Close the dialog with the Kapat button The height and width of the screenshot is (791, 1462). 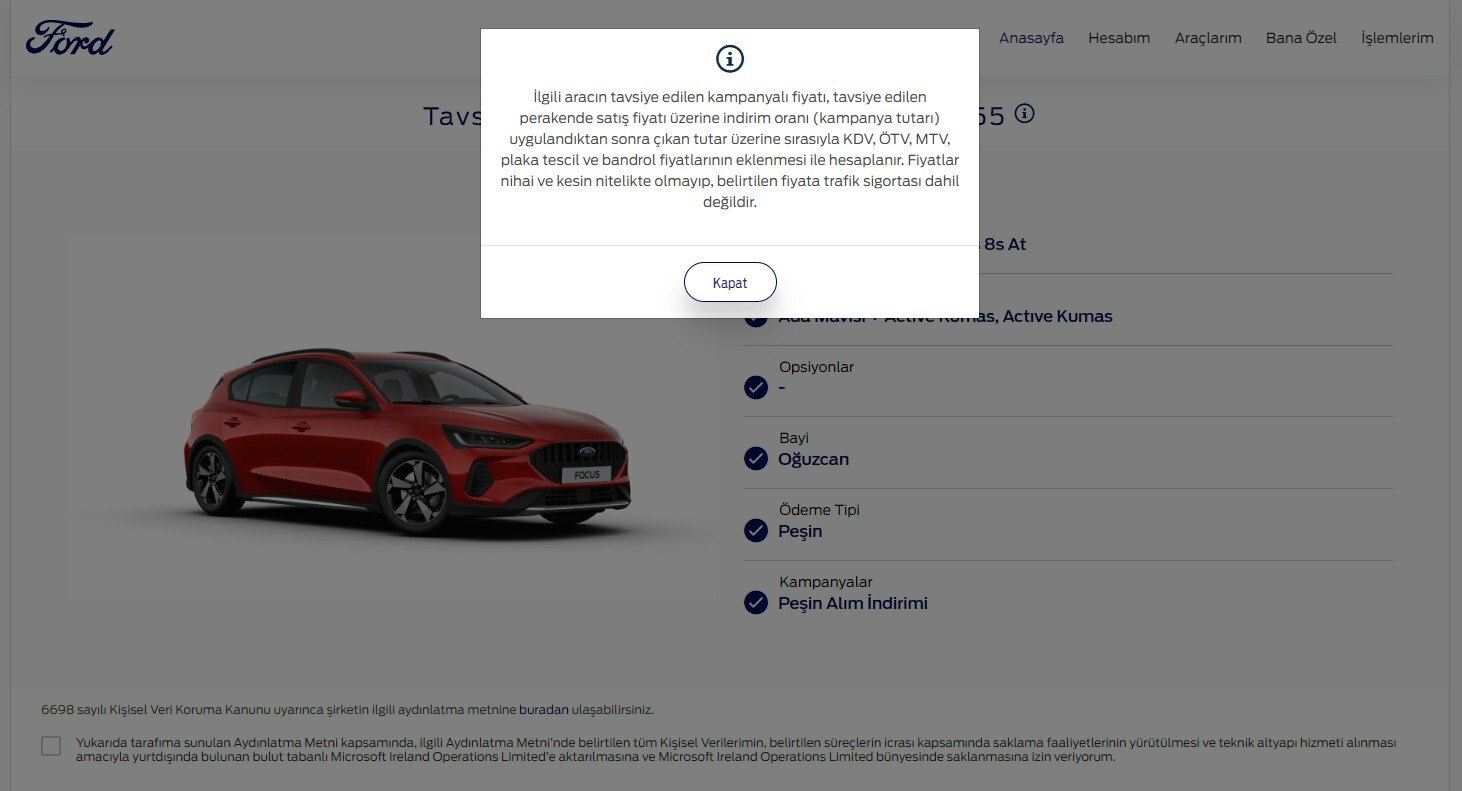coord(730,282)
